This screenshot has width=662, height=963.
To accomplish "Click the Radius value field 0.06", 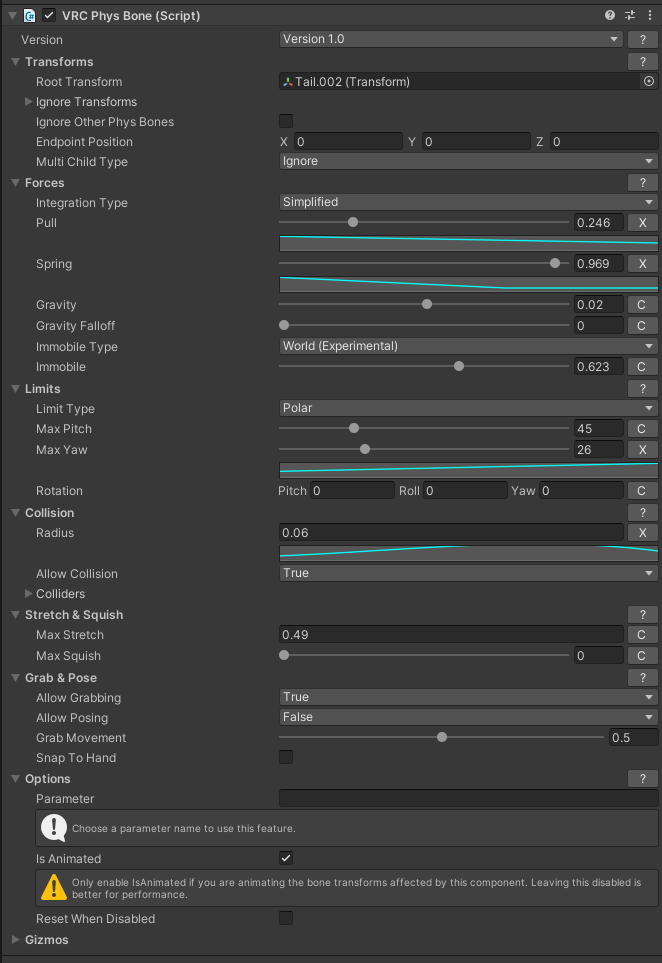I will click(451, 532).
